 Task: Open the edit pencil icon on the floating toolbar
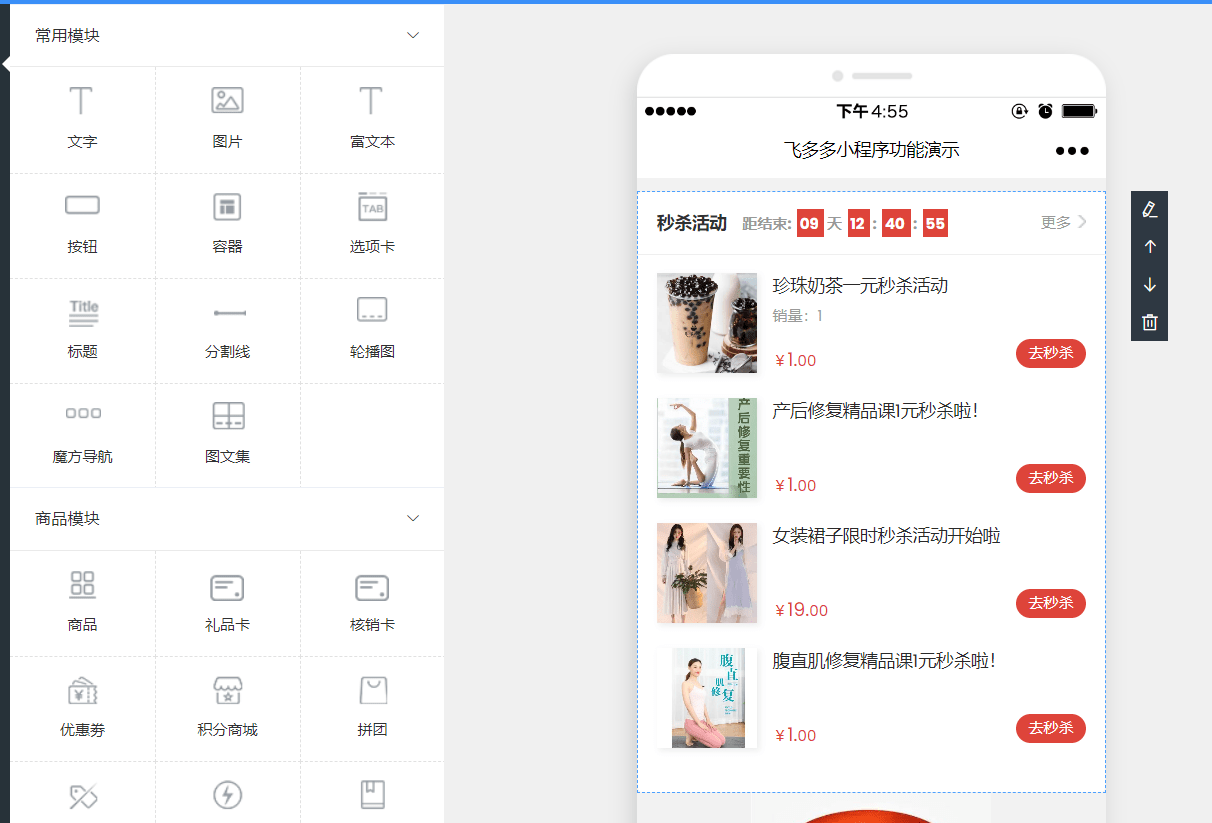1149,208
